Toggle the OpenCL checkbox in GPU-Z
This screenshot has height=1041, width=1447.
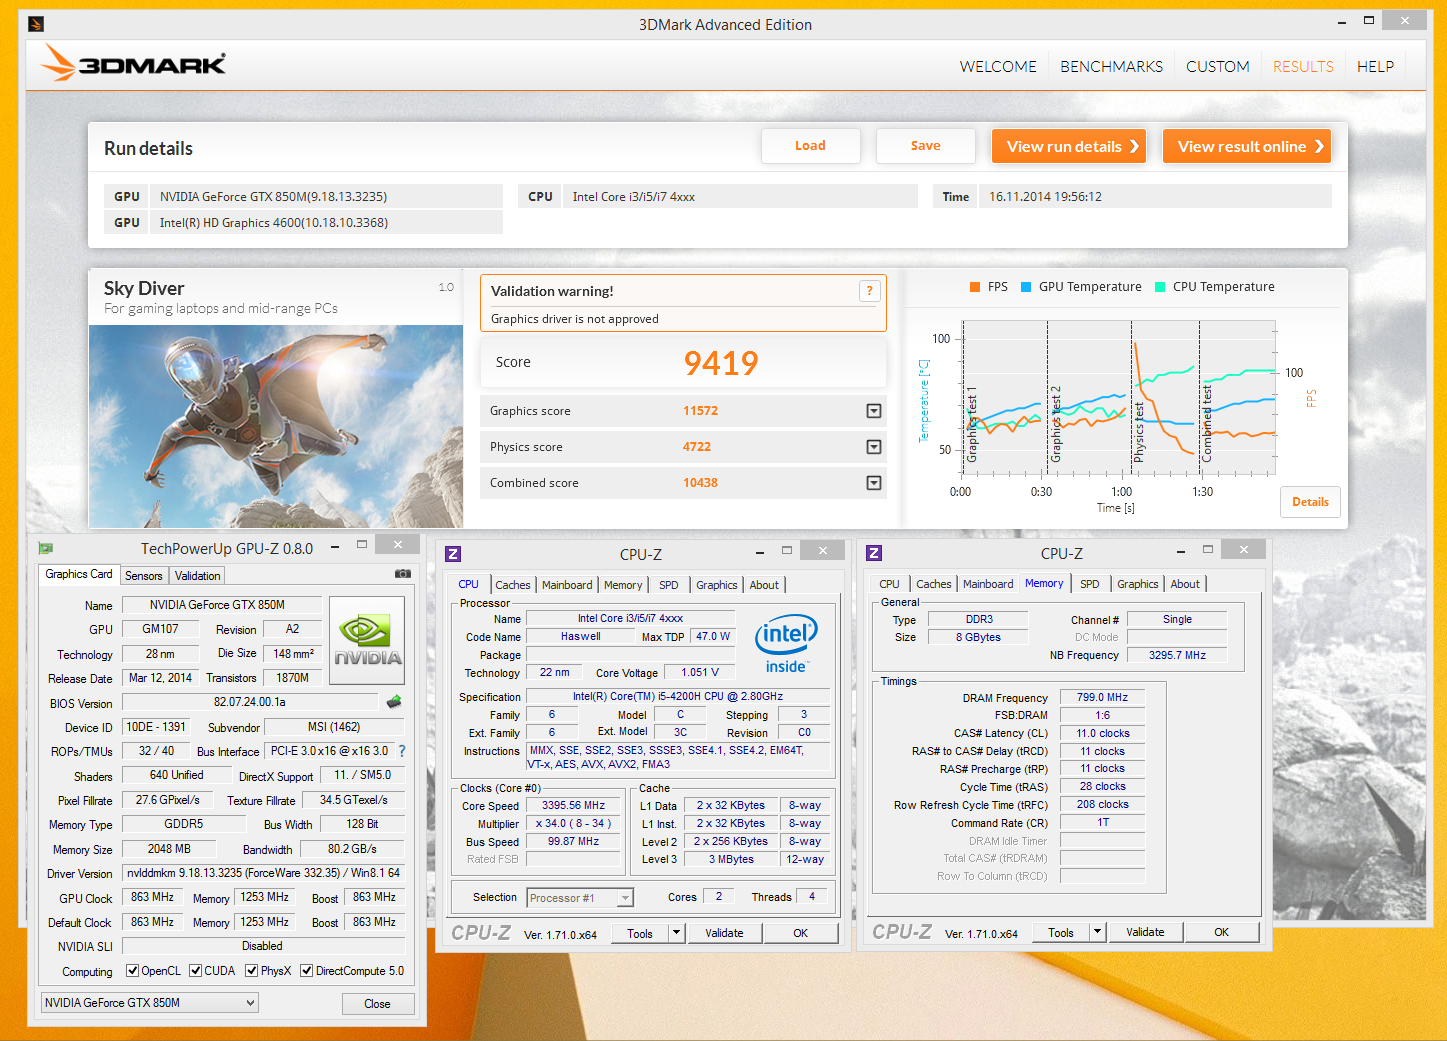click(x=132, y=971)
